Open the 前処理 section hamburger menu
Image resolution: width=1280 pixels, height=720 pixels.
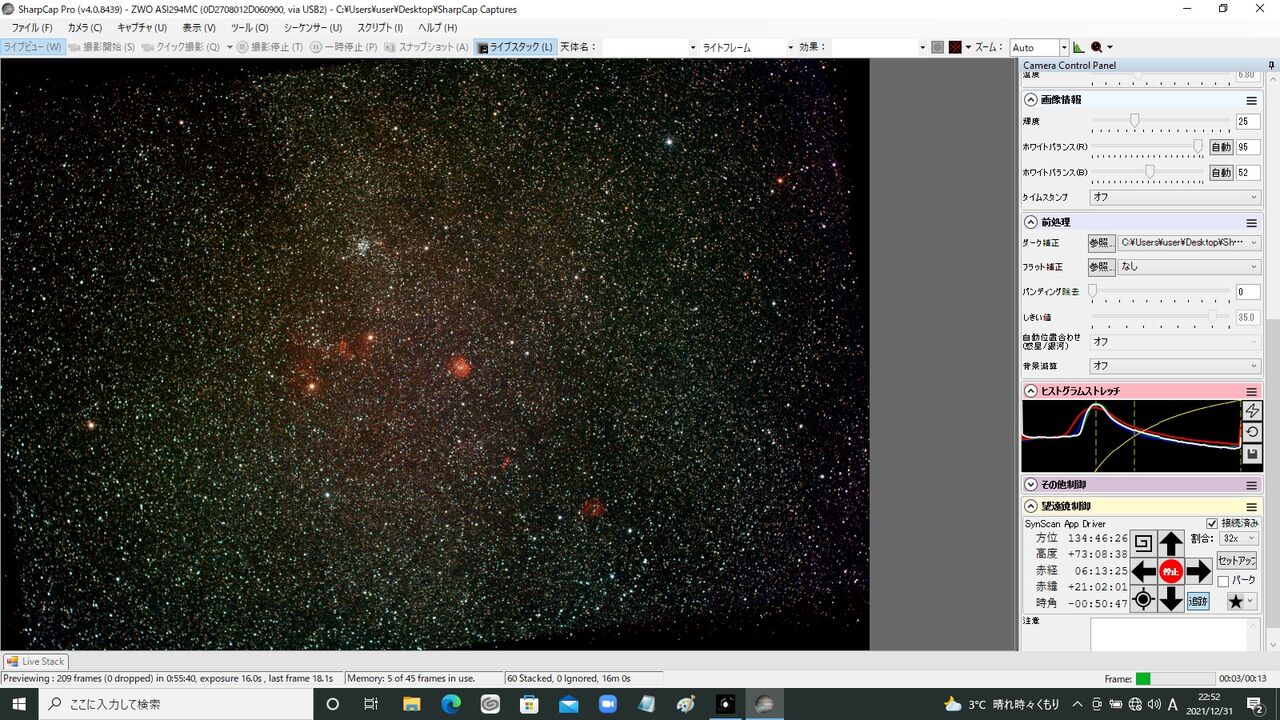pos(1251,222)
